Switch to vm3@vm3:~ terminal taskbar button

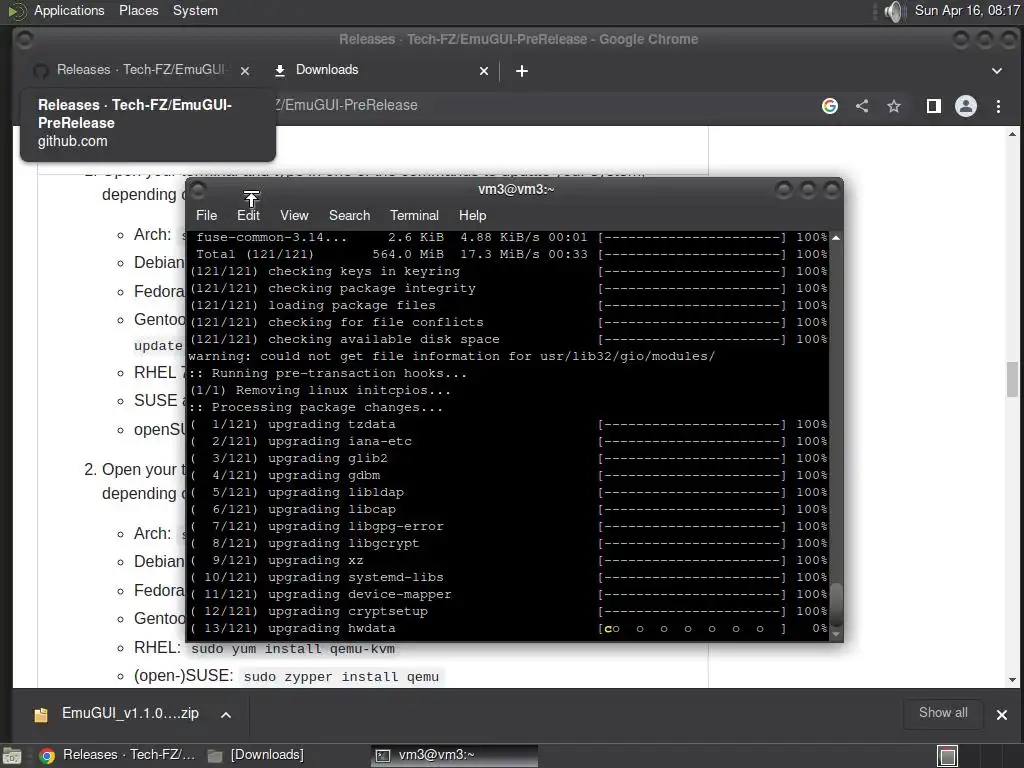[455, 755]
